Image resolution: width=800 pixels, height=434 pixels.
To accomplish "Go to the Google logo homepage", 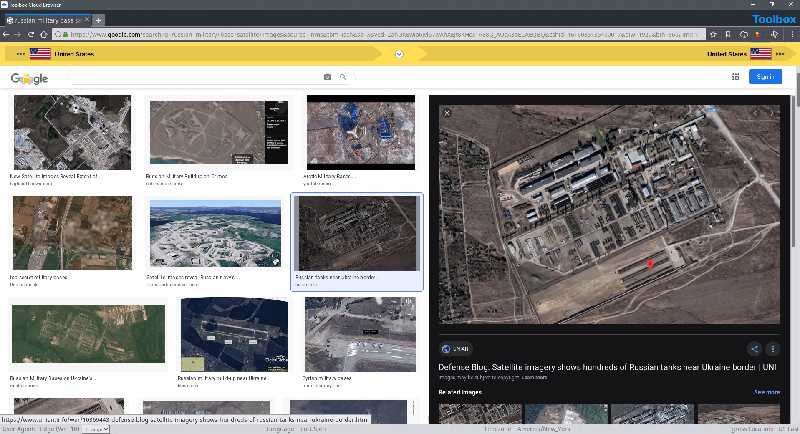I will point(30,78).
